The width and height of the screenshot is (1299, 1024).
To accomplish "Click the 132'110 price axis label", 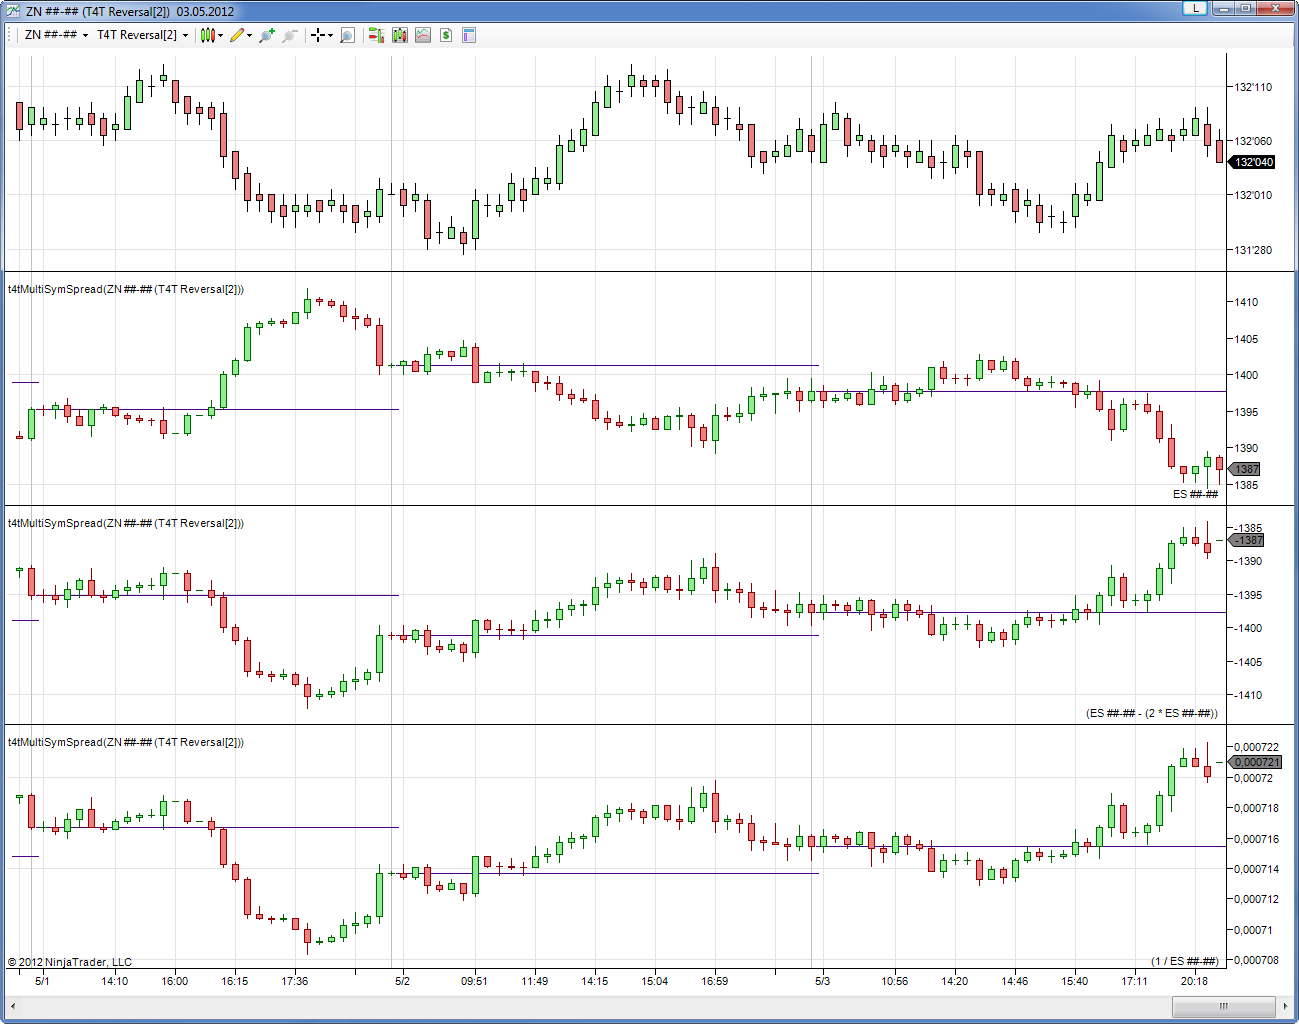I will click(x=1253, y=87).
